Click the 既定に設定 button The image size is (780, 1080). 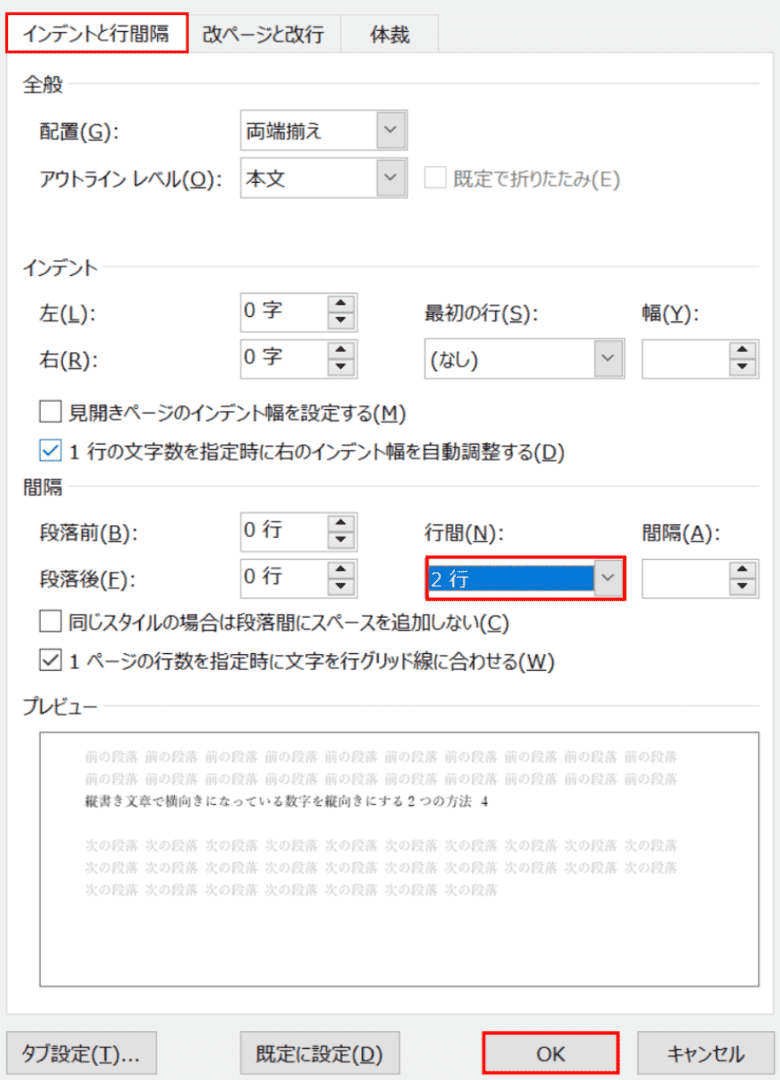click(x=319, y=1053)
